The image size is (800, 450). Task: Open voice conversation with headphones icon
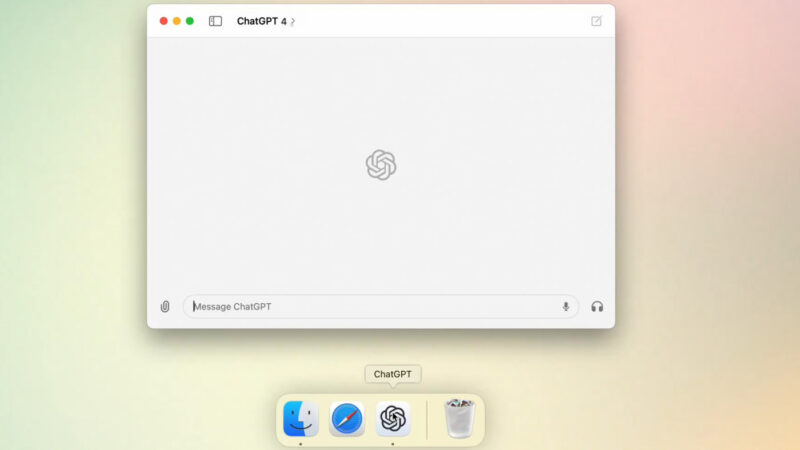point(597,307)
